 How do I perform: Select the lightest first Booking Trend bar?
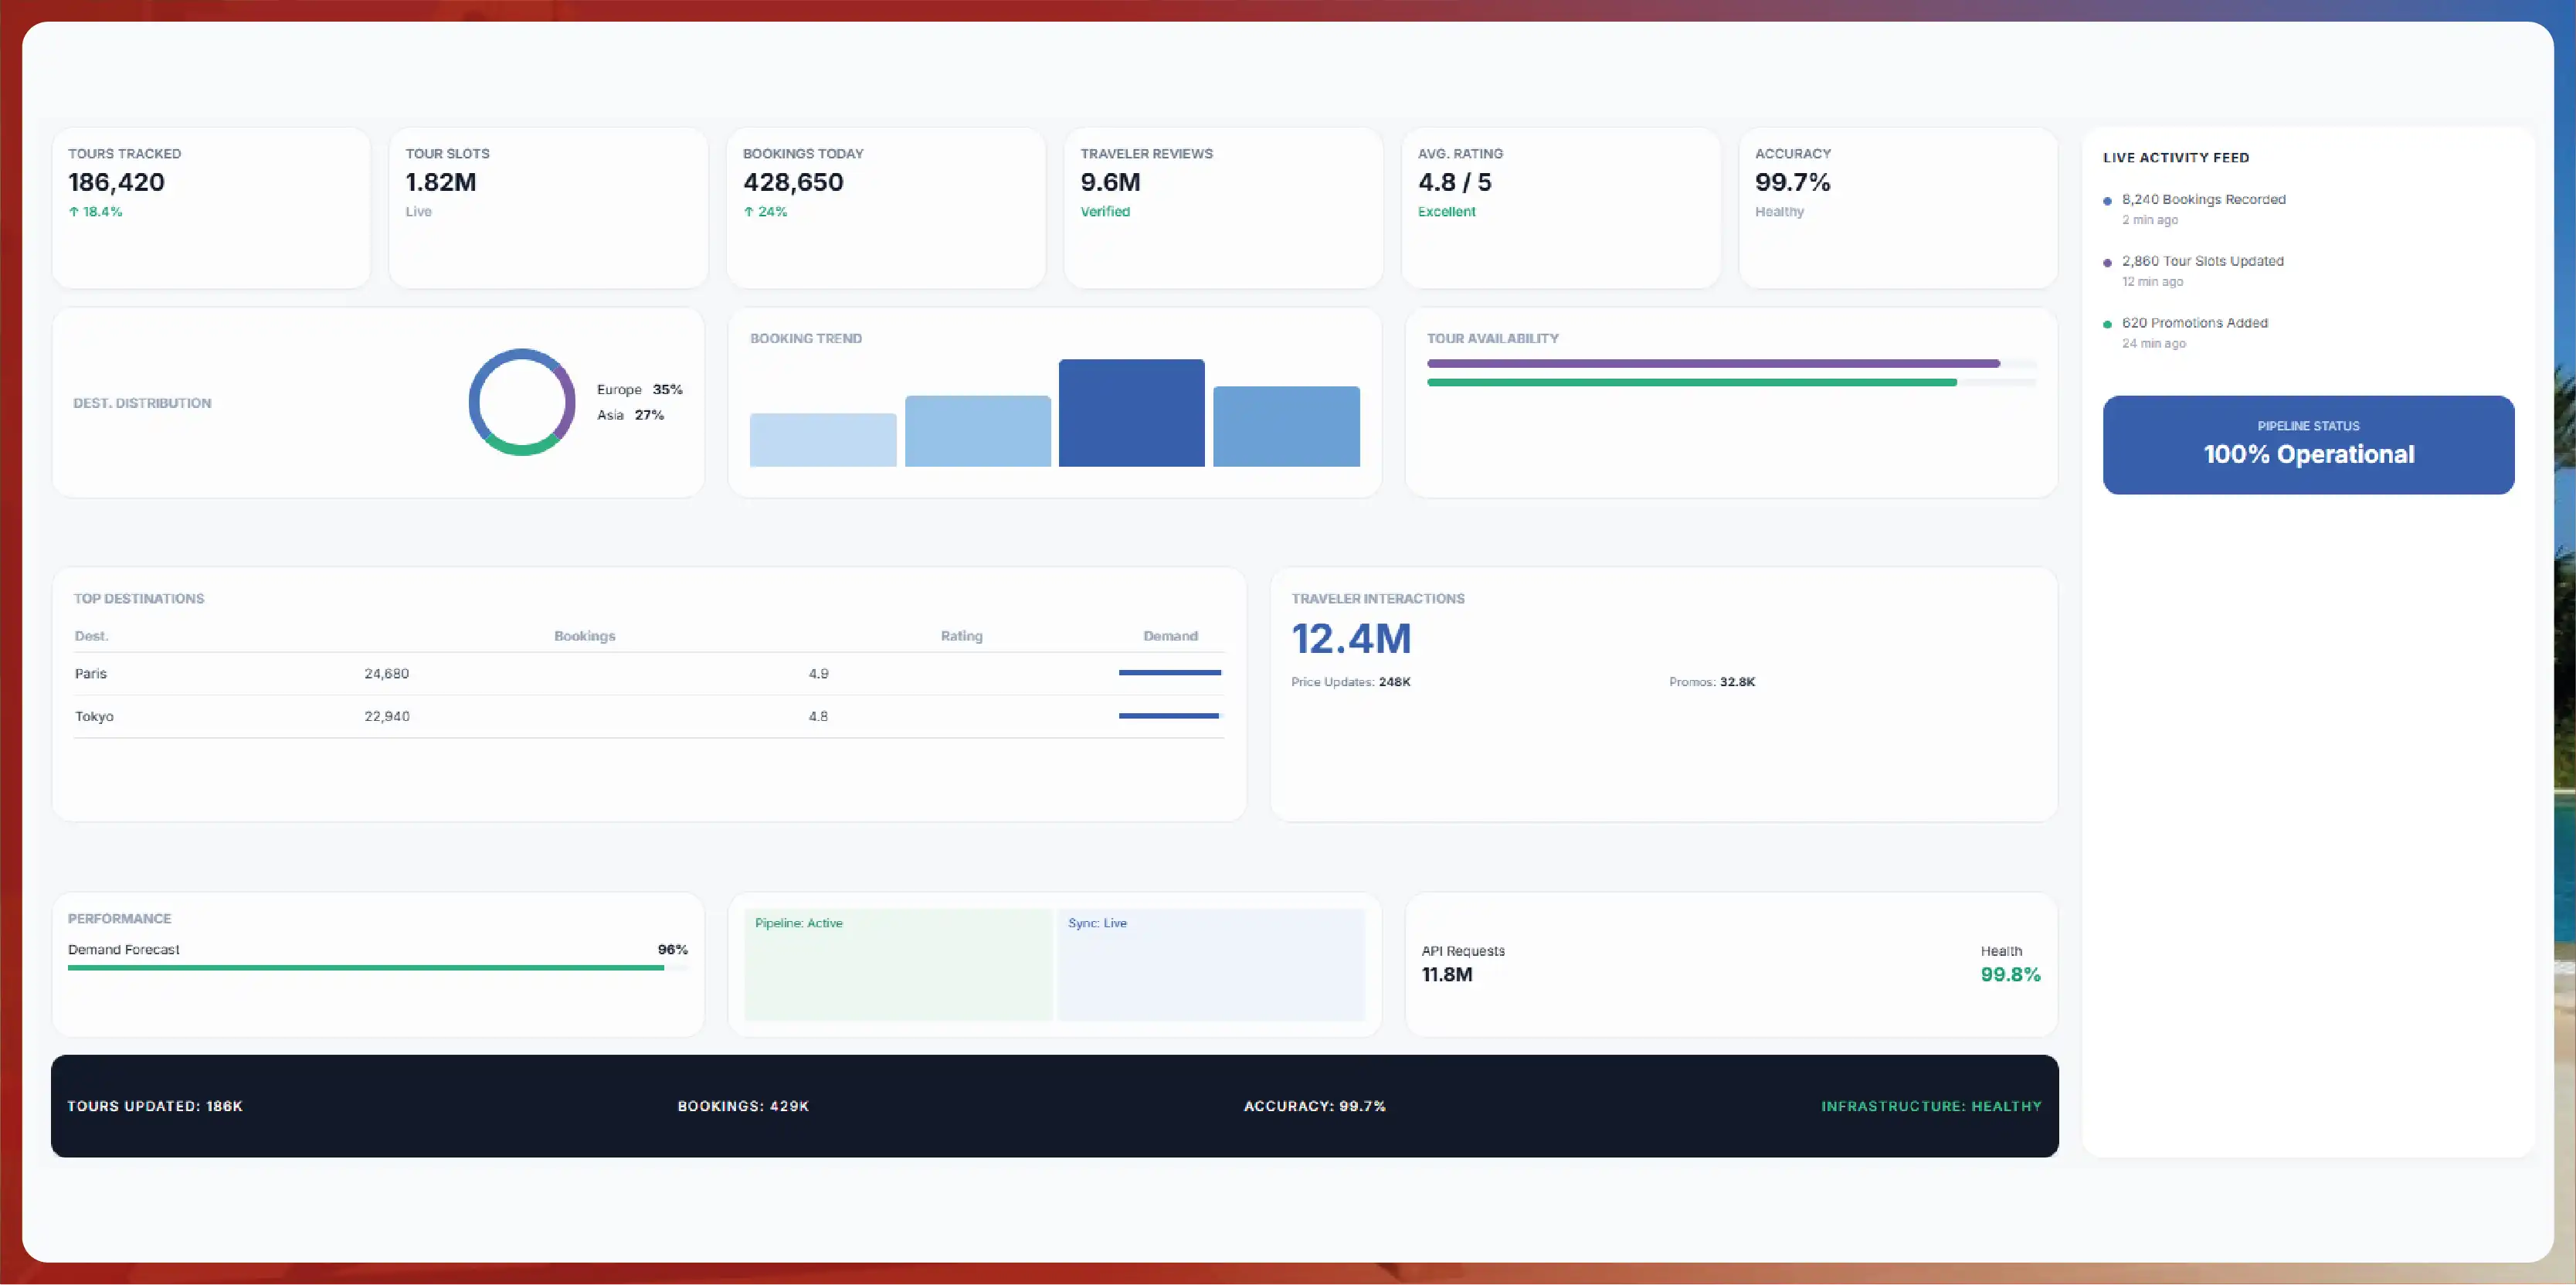click(823, 440)
